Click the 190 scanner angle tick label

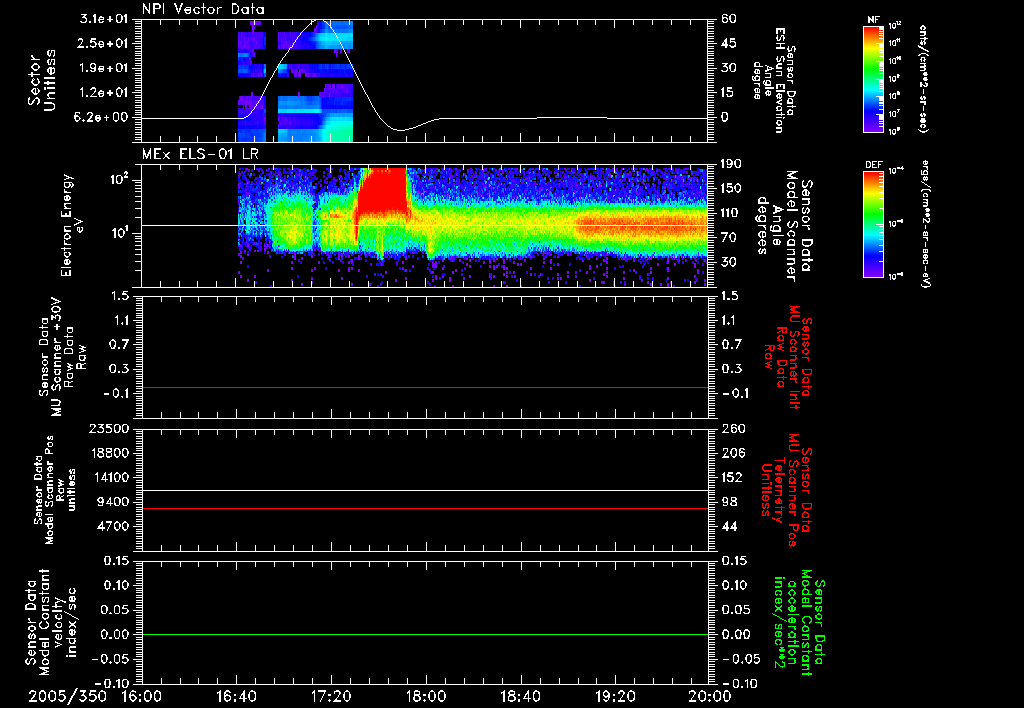(x=731, y=164)
